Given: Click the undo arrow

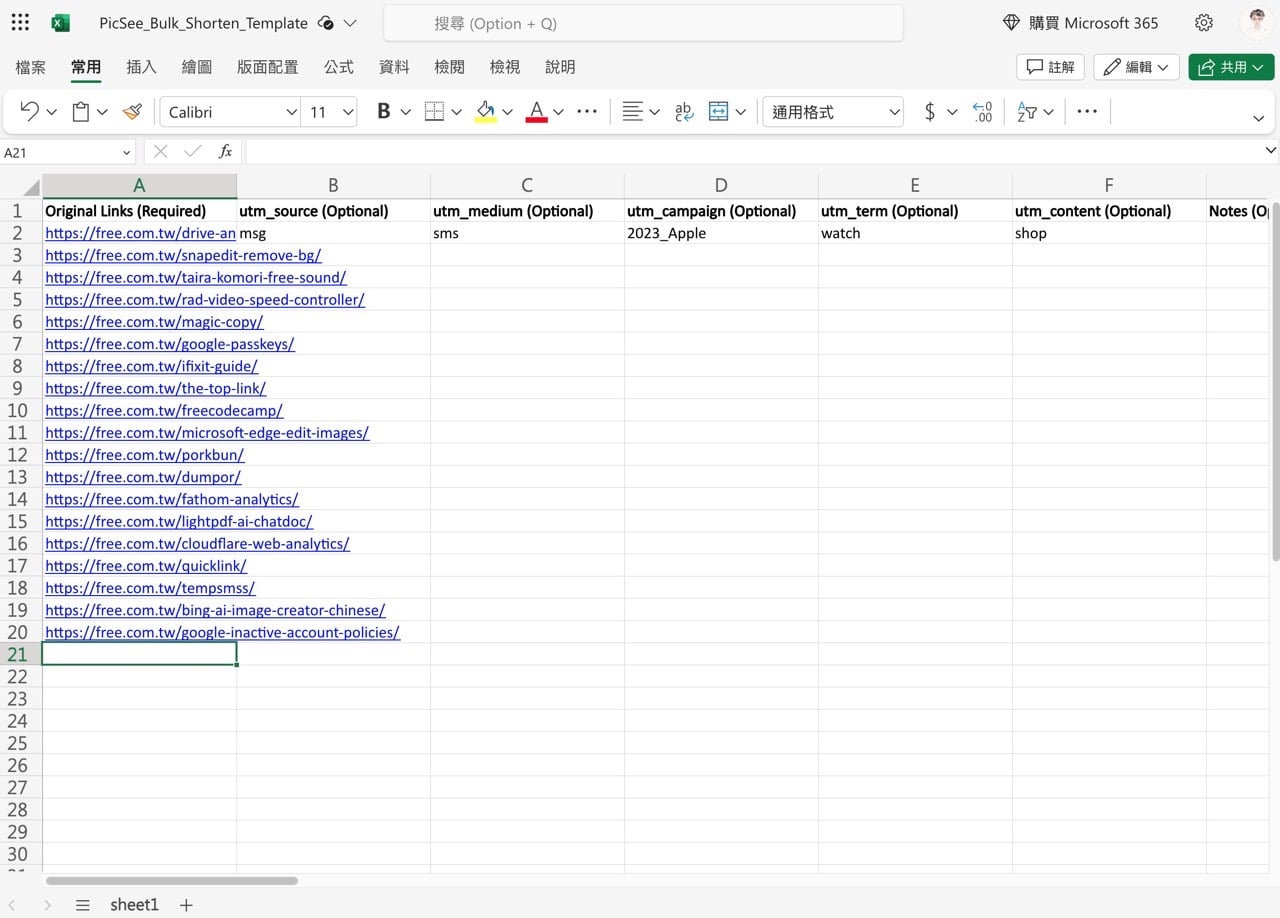Looking at the screenshot, I should (x=29, y=112).
